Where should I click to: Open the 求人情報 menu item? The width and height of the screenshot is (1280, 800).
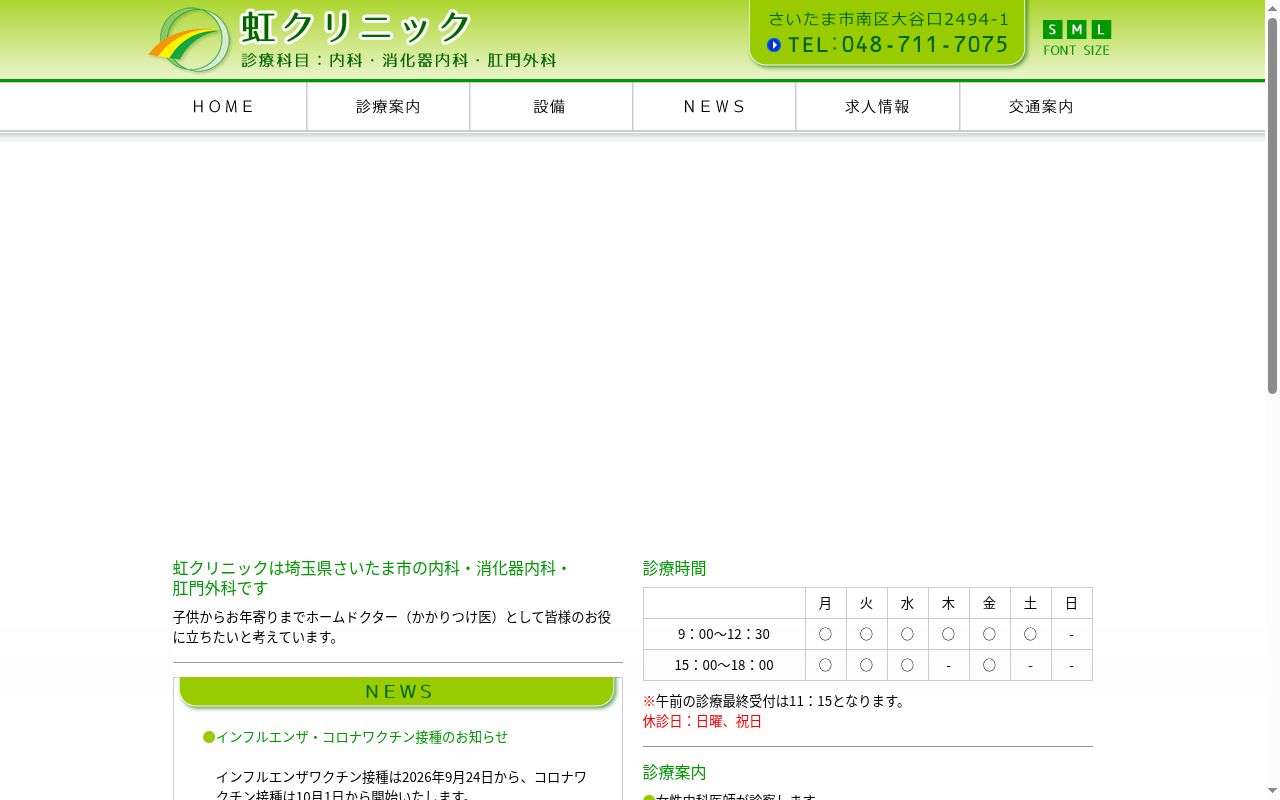[877, 106]
